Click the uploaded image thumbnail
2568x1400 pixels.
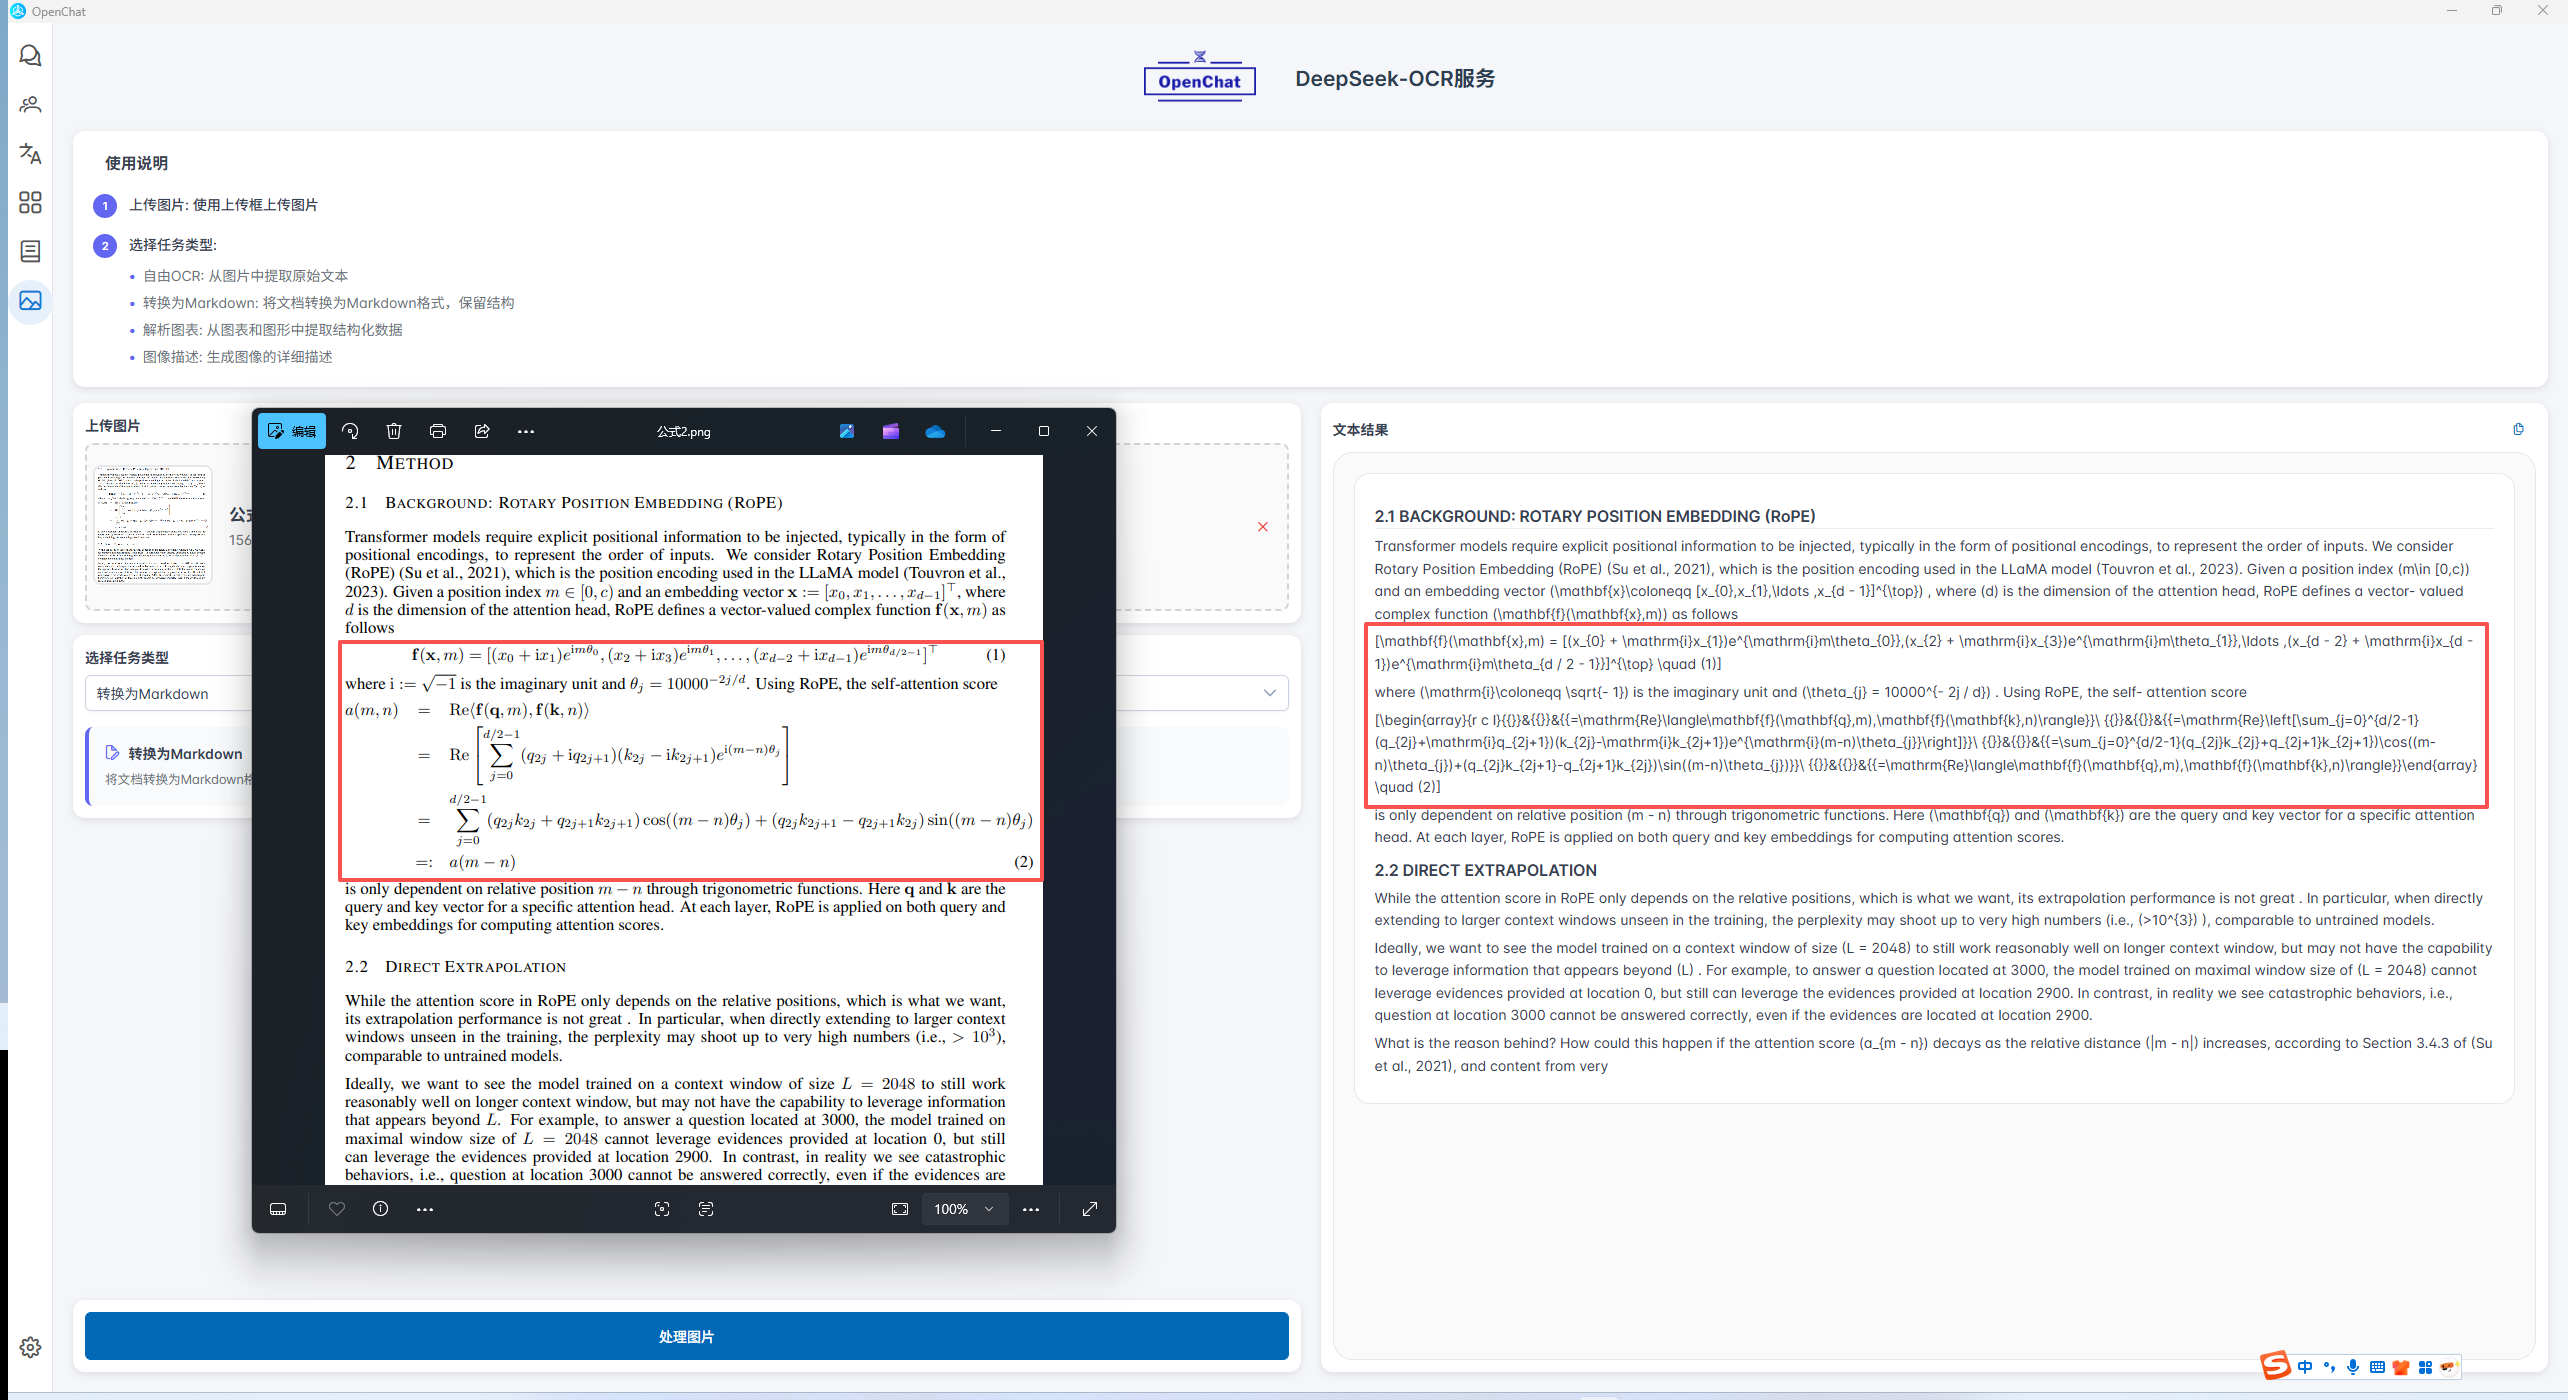[153, 525]
